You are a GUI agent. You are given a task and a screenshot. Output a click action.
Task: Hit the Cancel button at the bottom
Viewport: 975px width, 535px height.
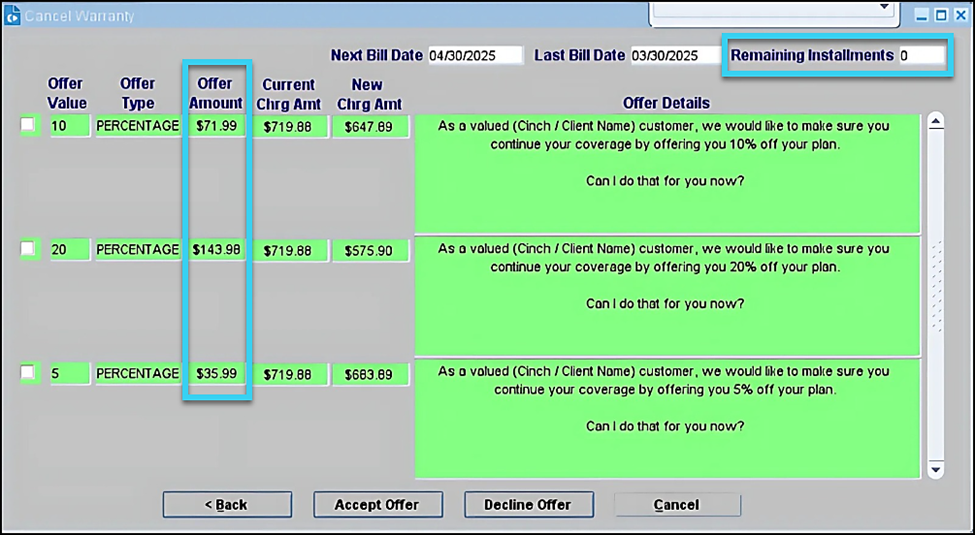pyautogui.click(x=676, y=504)
